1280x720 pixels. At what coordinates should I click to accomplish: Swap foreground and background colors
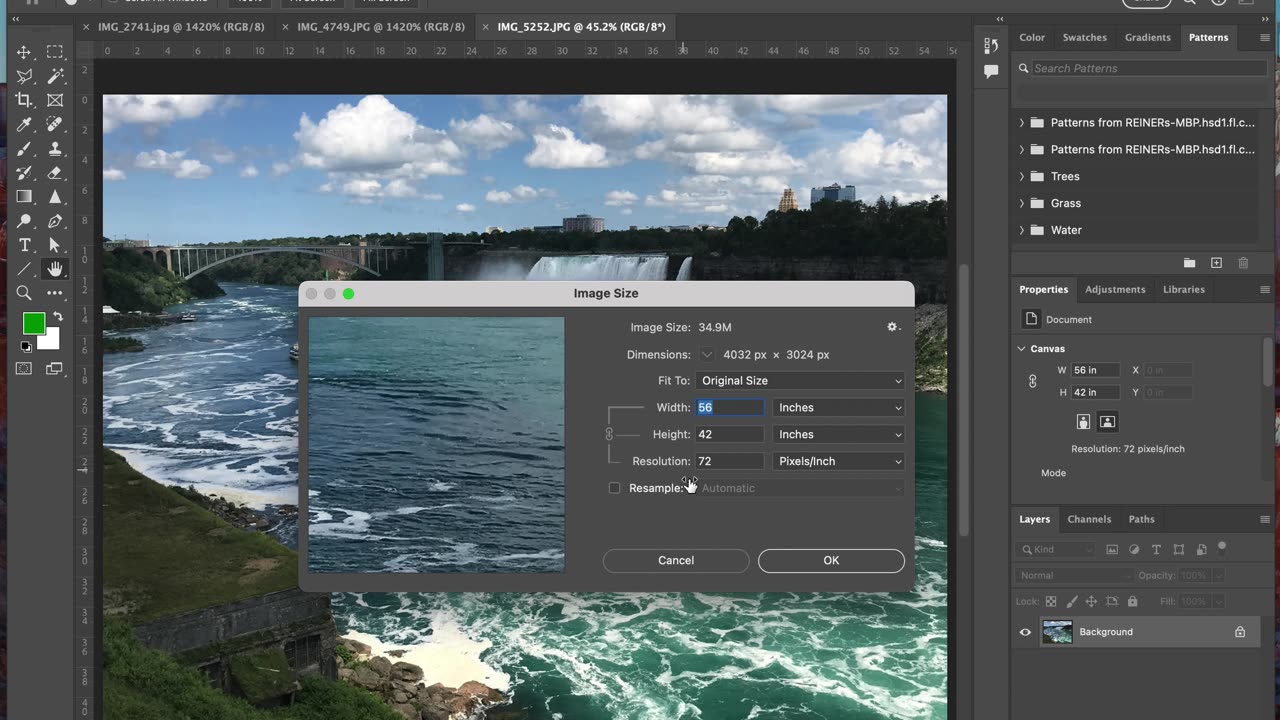pyautogui.click(x=58, y=317)
